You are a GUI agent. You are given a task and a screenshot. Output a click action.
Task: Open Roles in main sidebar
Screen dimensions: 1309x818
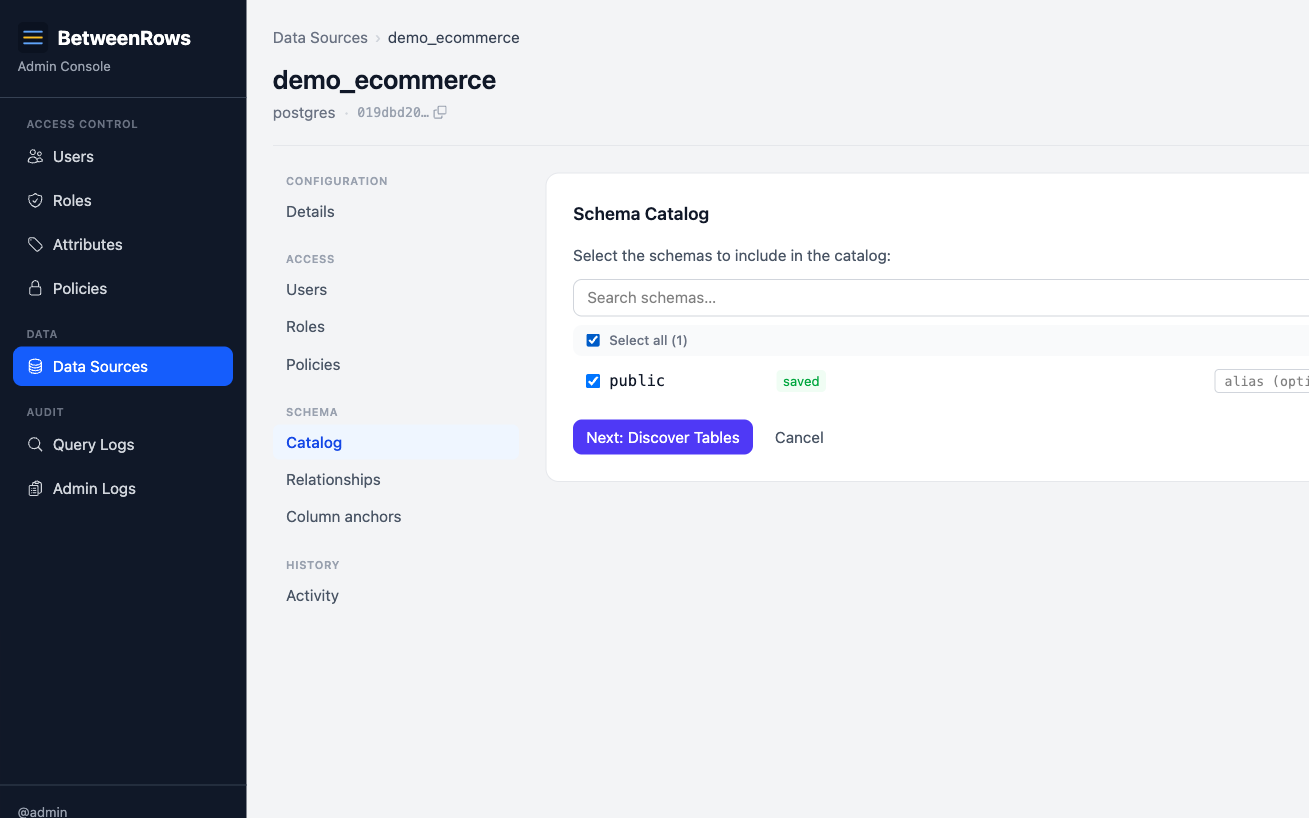click(123, 201)
